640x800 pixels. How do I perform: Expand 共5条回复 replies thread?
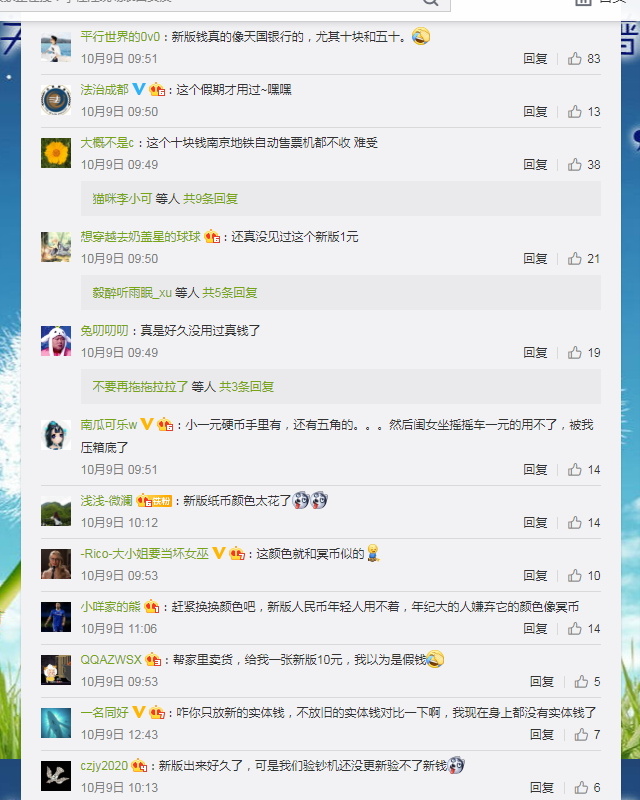[230, 292]
